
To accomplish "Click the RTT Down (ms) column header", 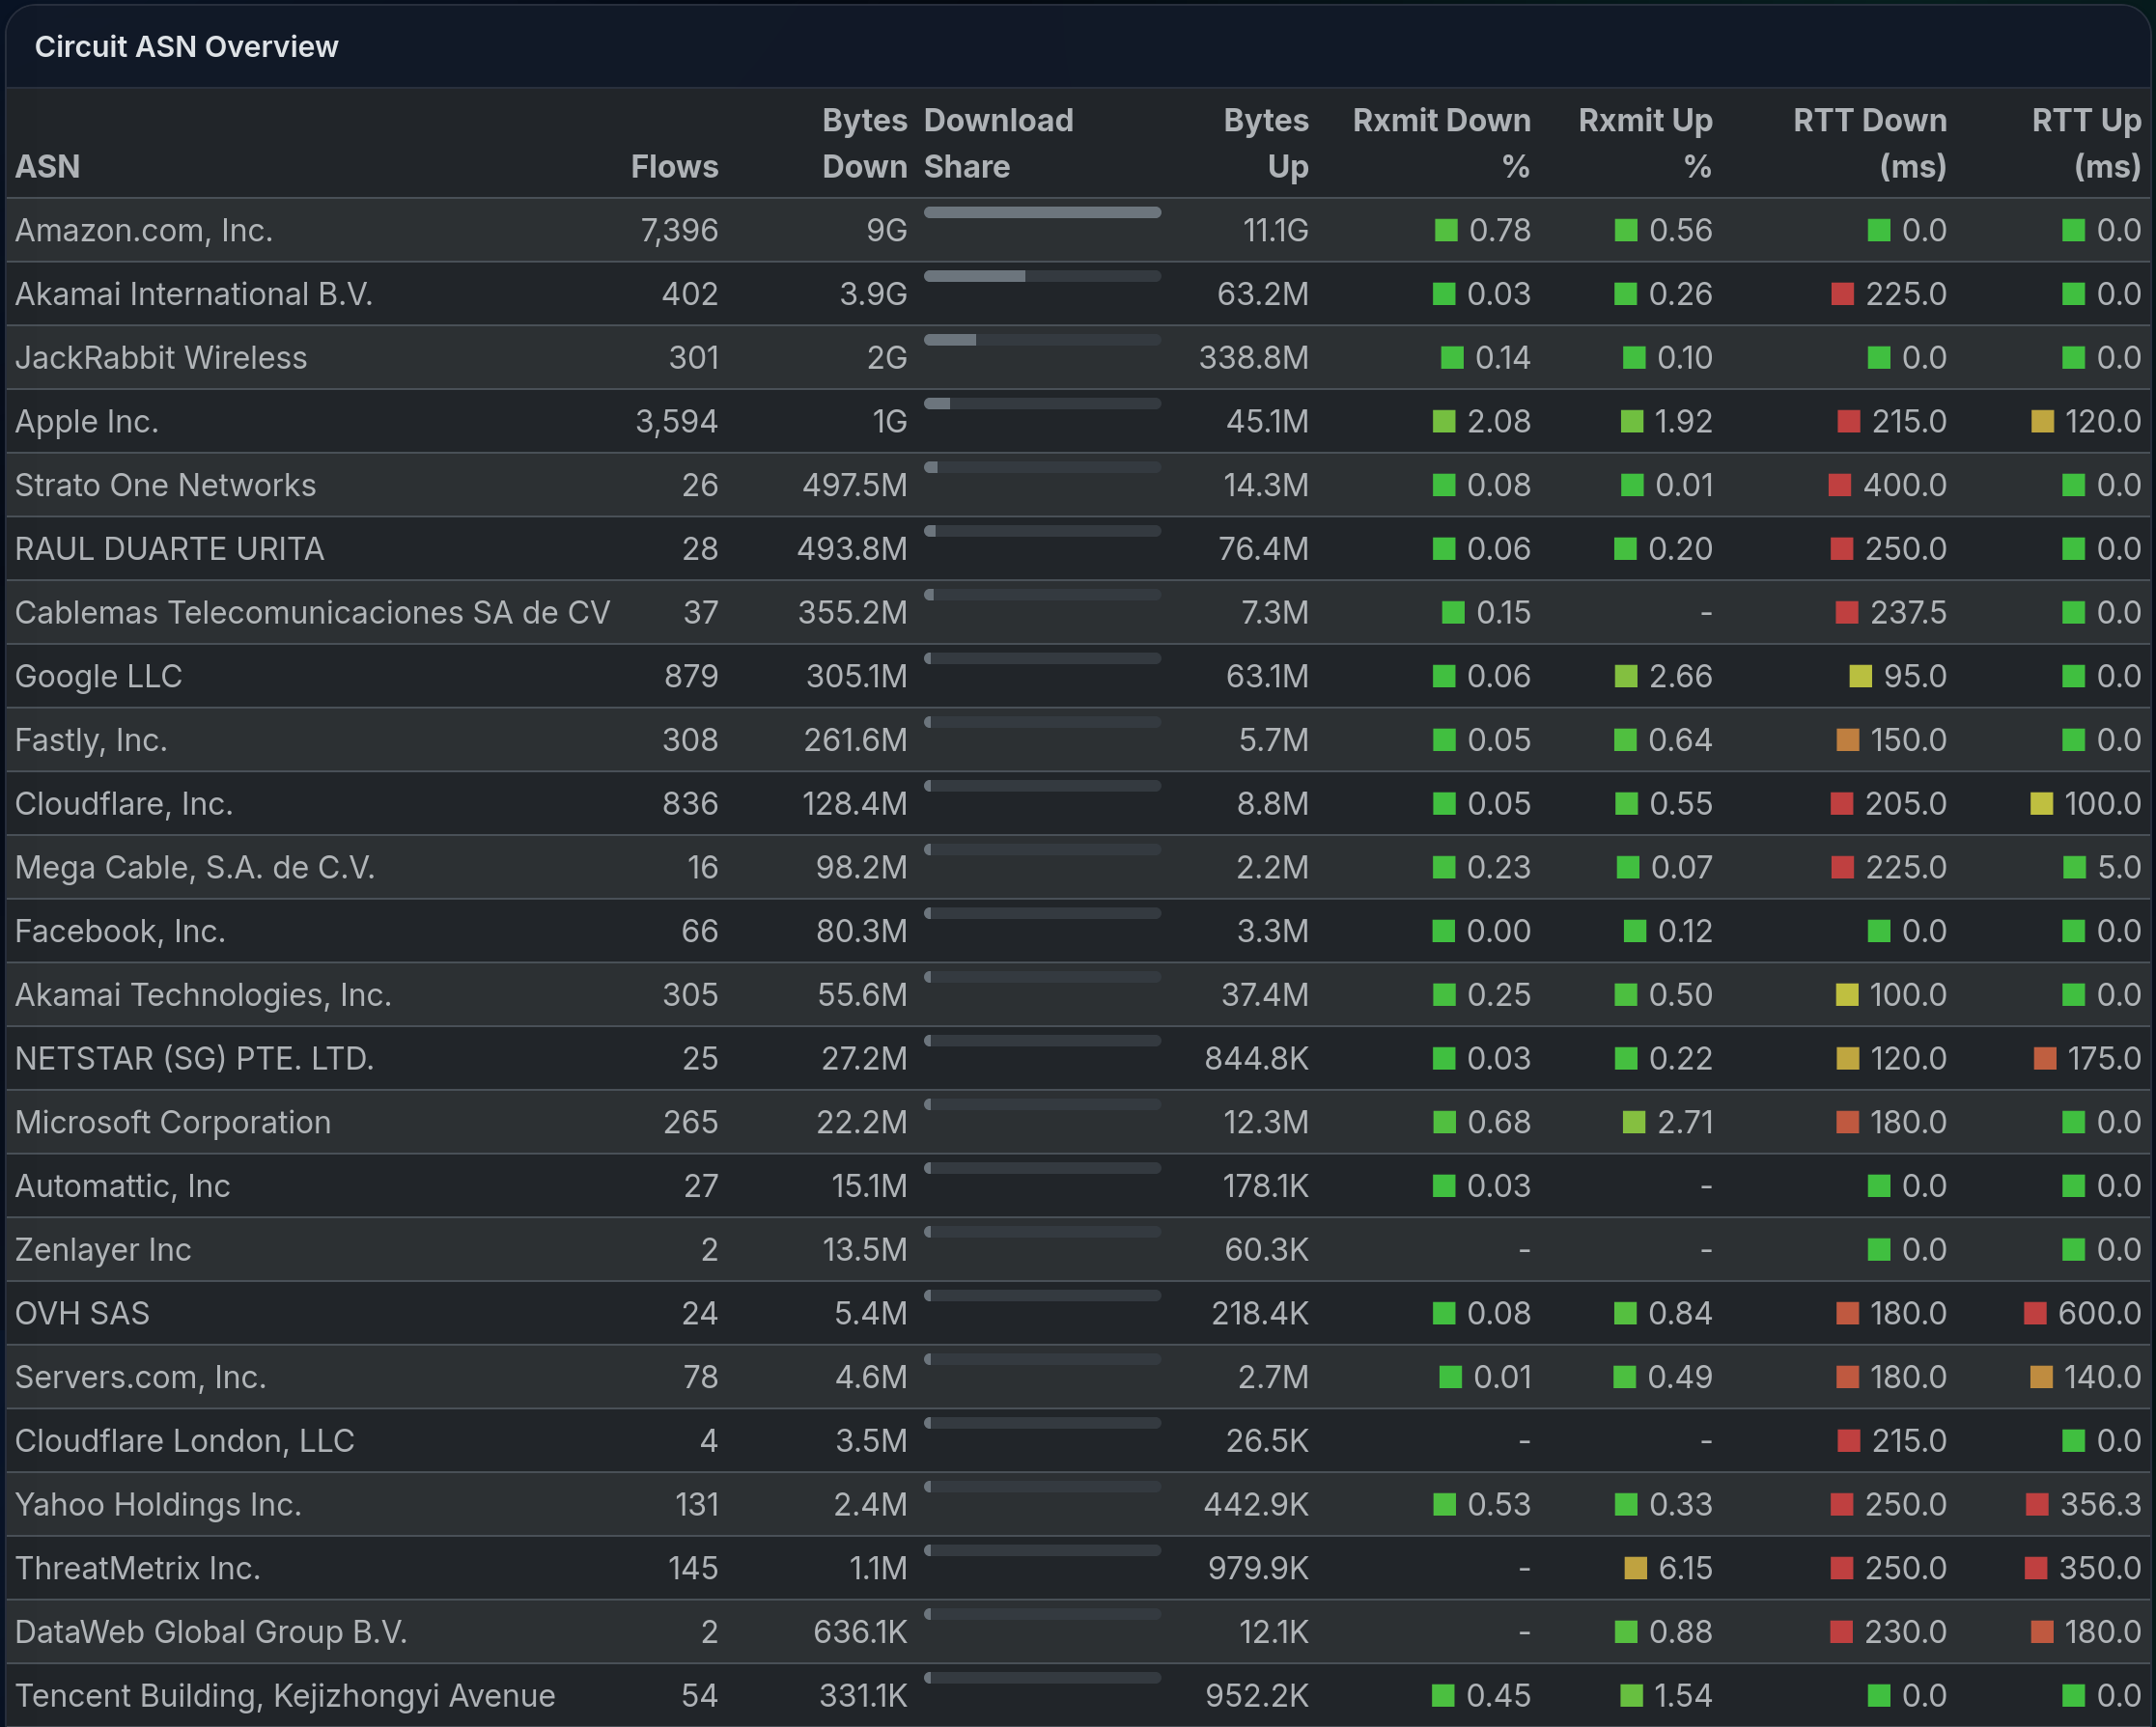I will 1869,143.
